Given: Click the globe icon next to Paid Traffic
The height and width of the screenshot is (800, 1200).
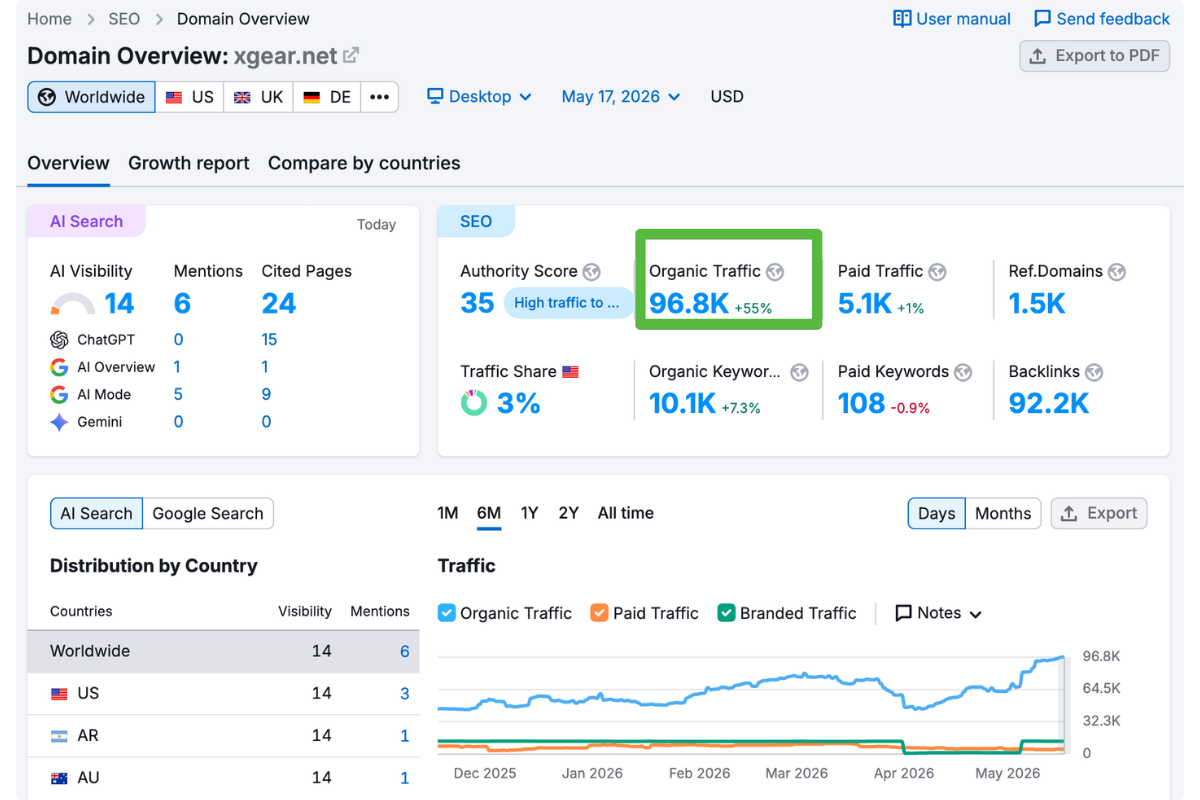Looking at the screenshot, I should (x=937, y=272).
